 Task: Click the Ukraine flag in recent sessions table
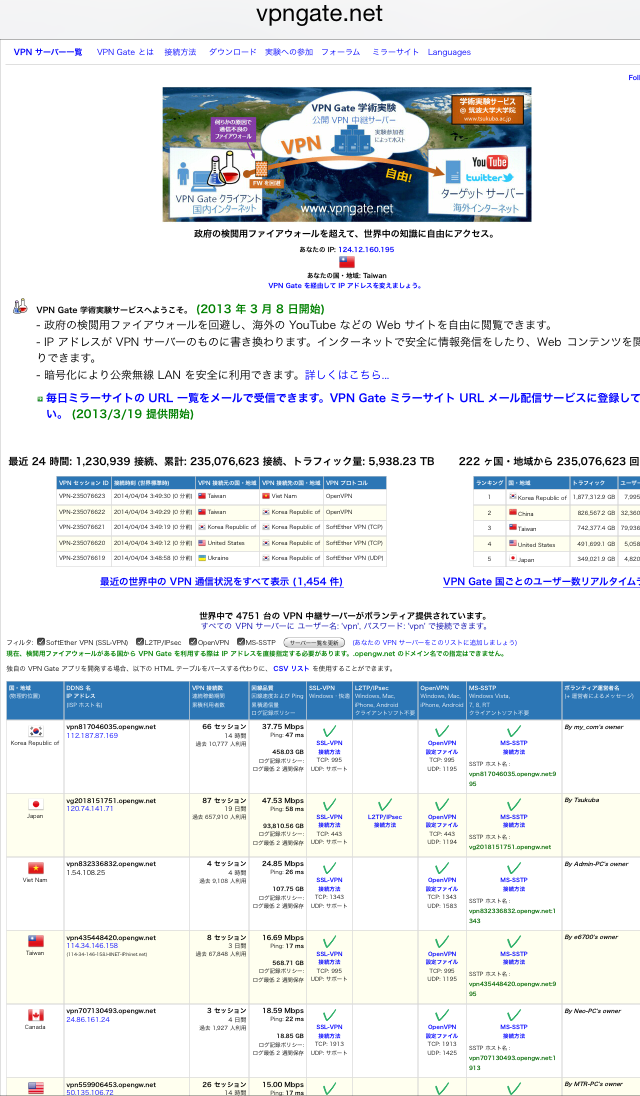coord(203,558)
